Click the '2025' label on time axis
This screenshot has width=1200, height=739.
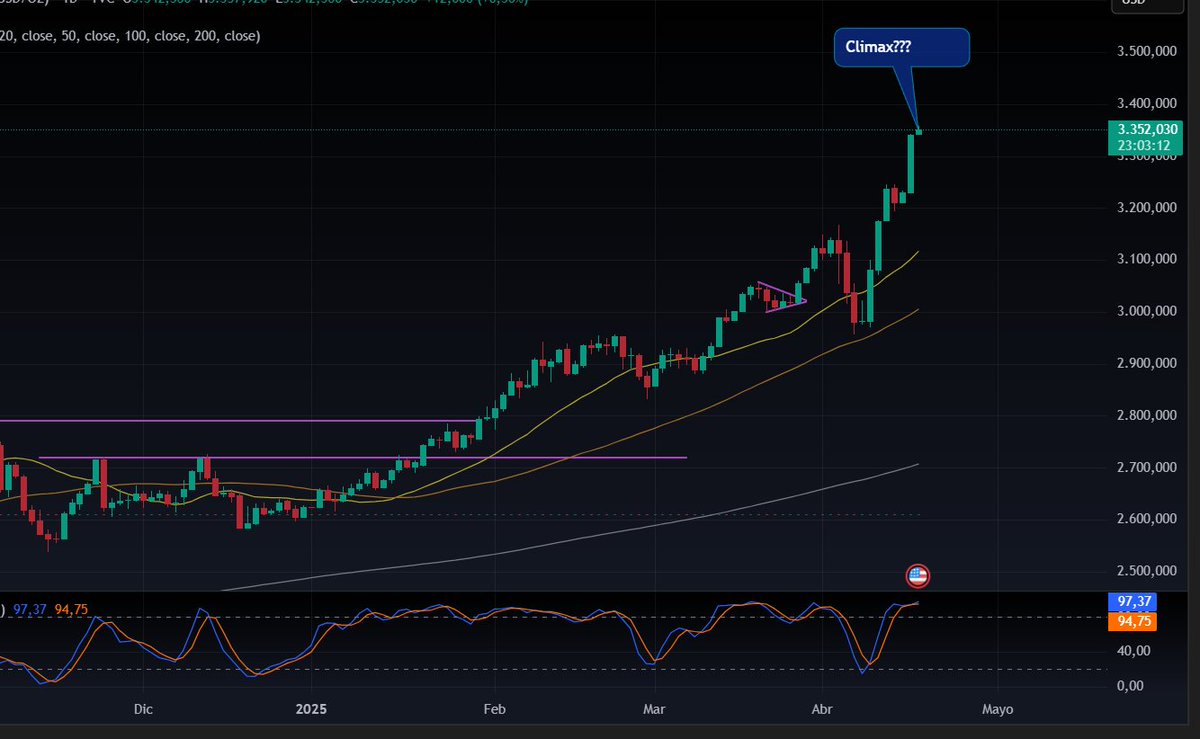click(x=312, y=709)
